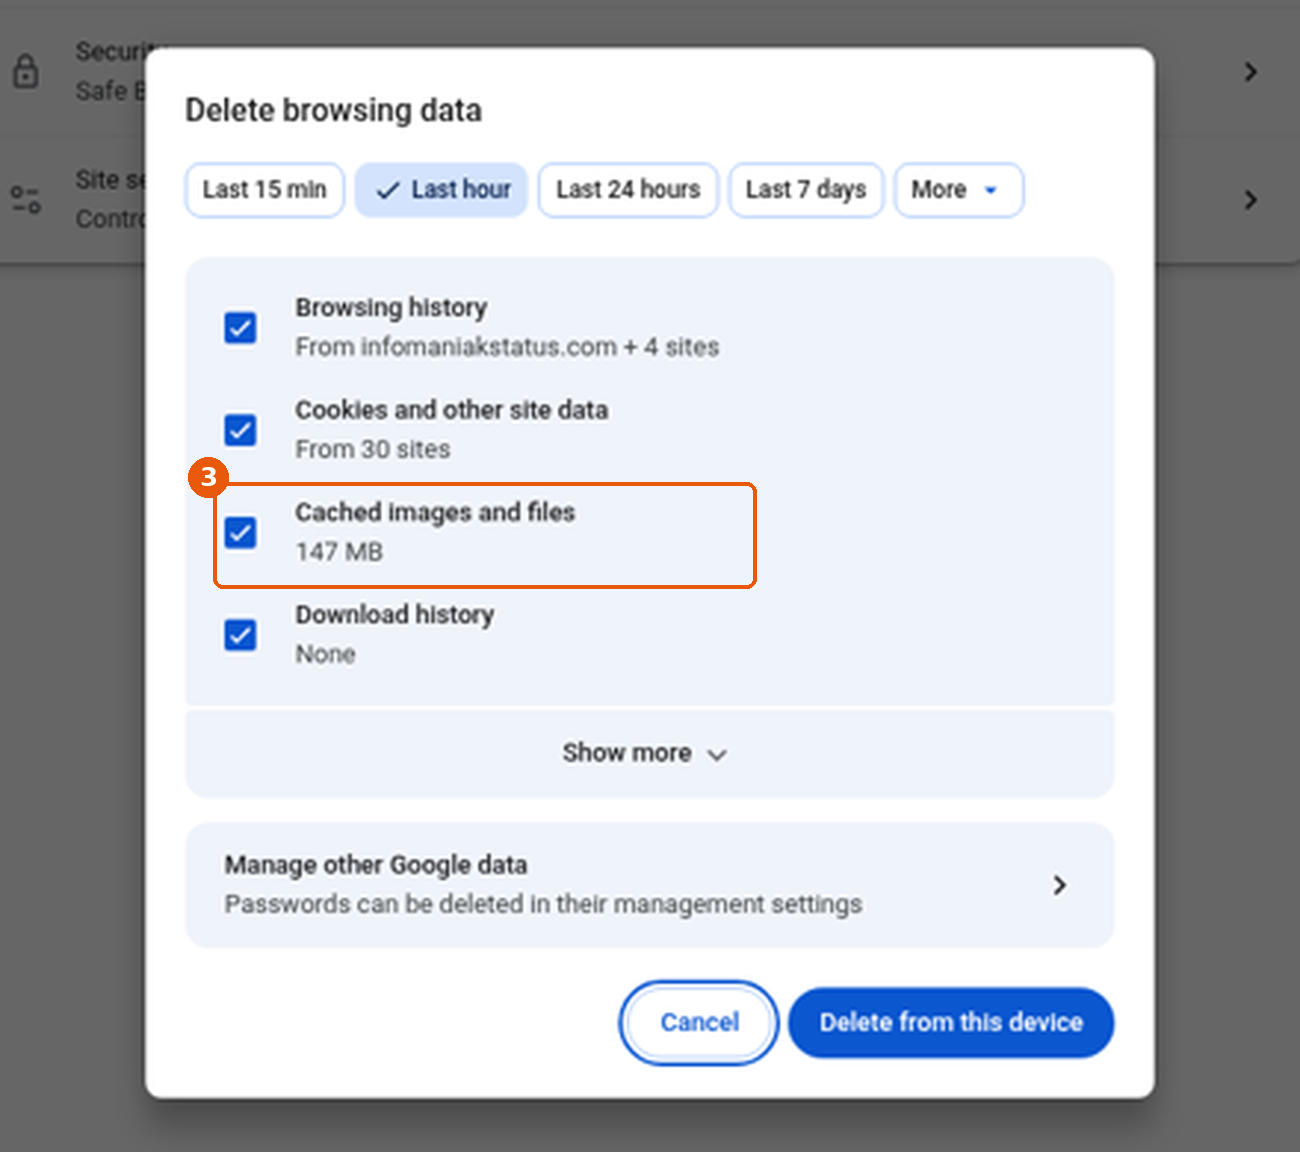Open the More time range dropdown
The image size is (1300, 1152).
pyautogui.click(x=959, y=190)
